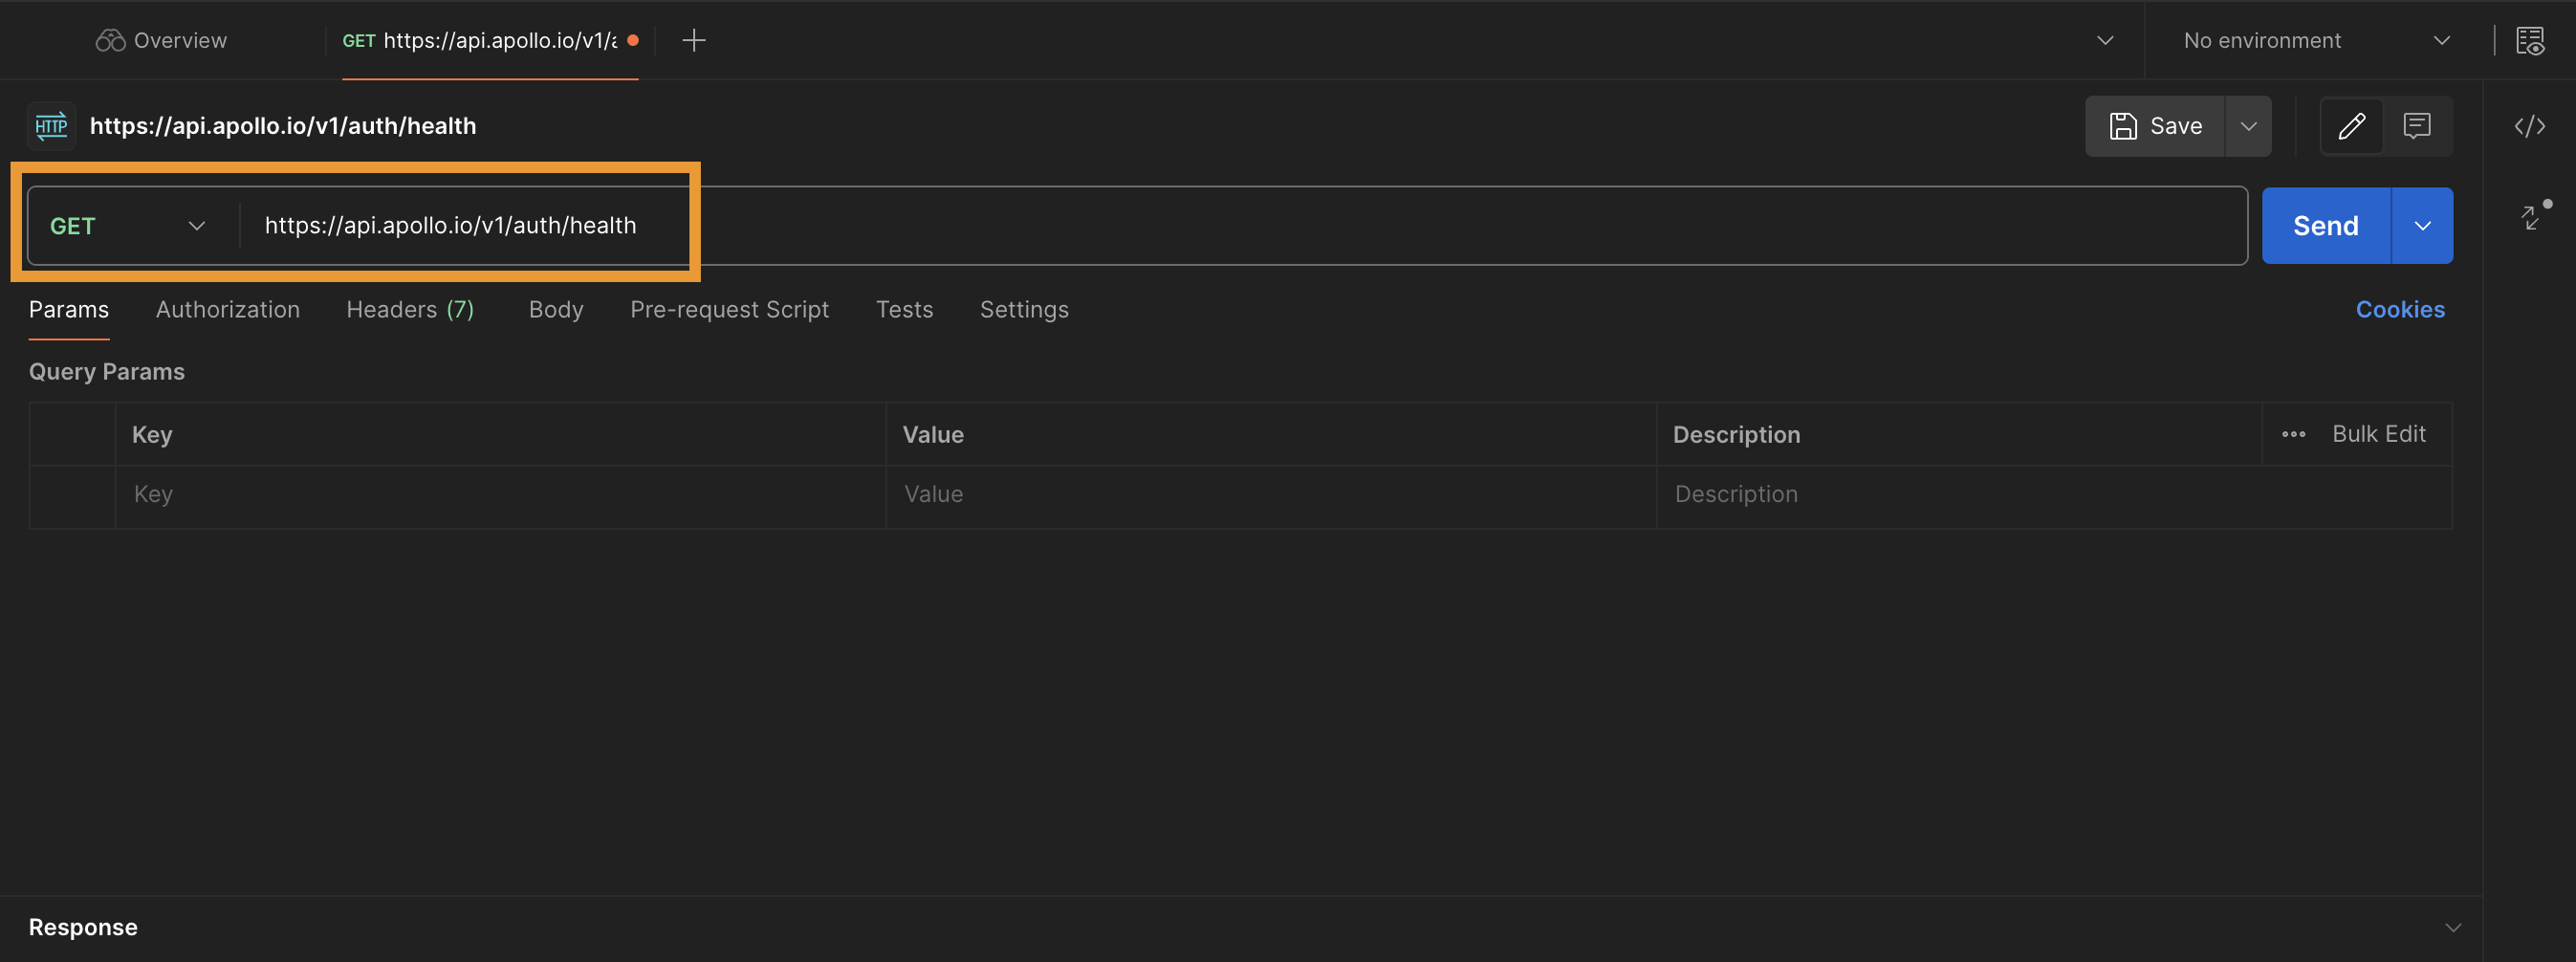The width and height of the screenshot is (2576, 962).
Task: Click the expand/collapse arrows icon in right sidebar
Action: (2531, 217)
